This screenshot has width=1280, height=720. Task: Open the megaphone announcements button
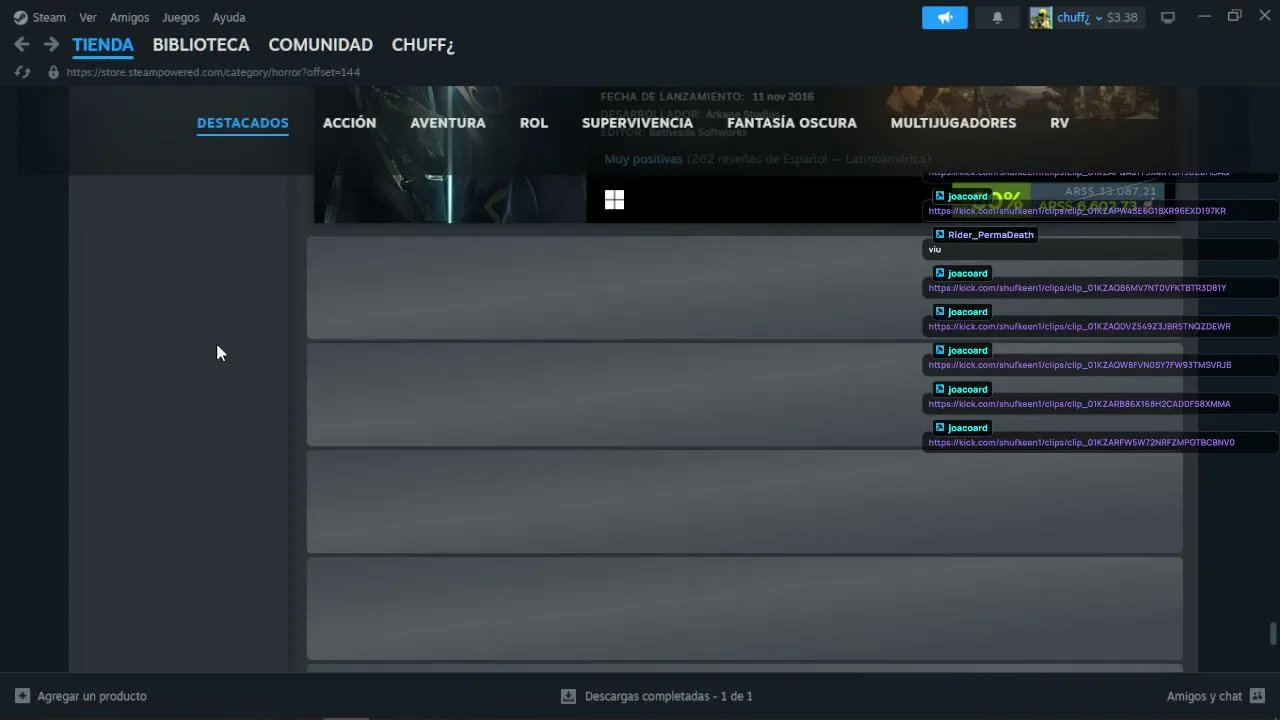945,17
